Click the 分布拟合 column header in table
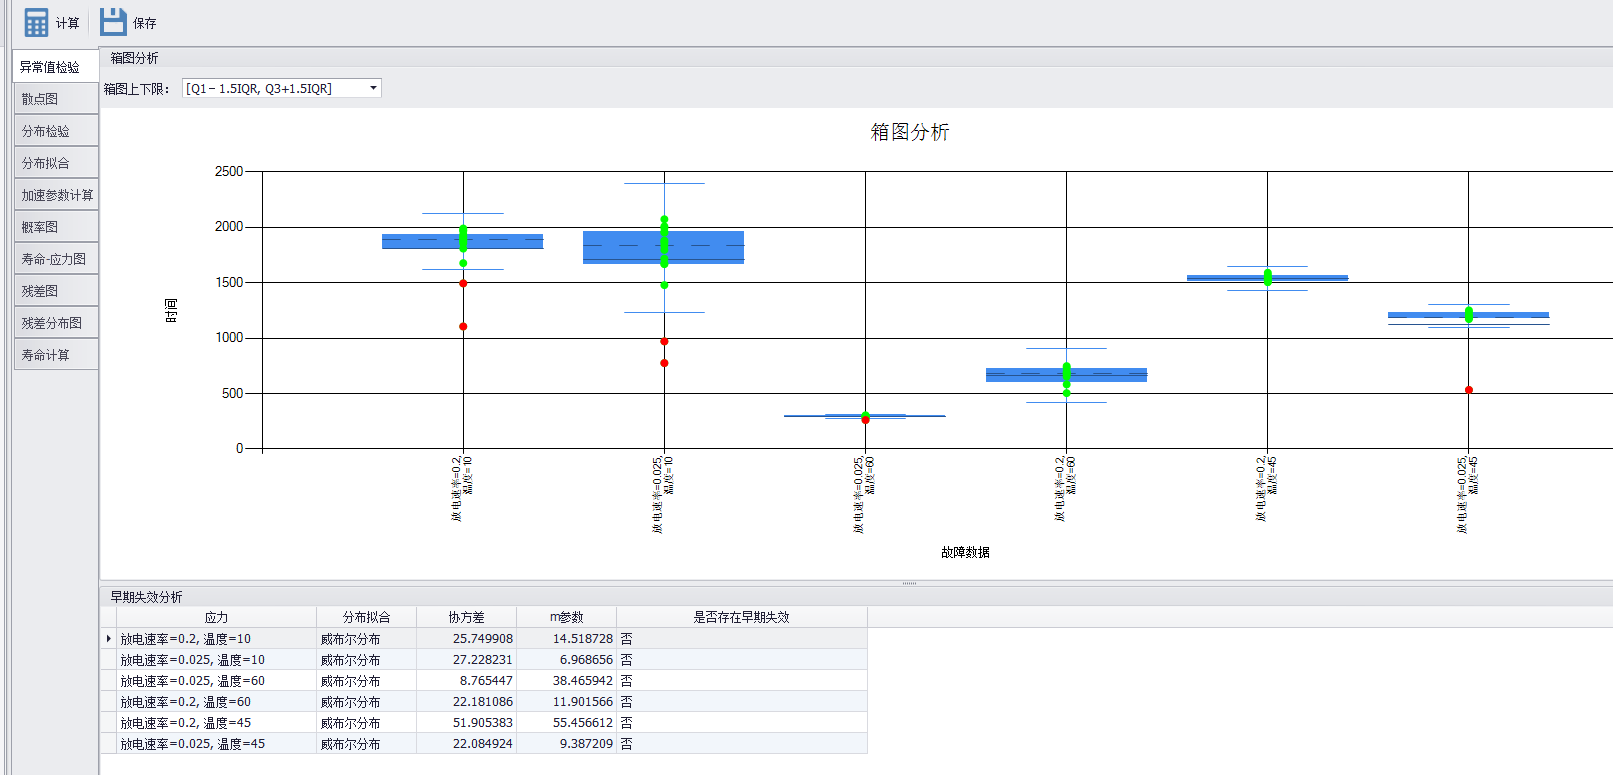This screenshot has height=775, width=1613. click(x=366, y=617)
